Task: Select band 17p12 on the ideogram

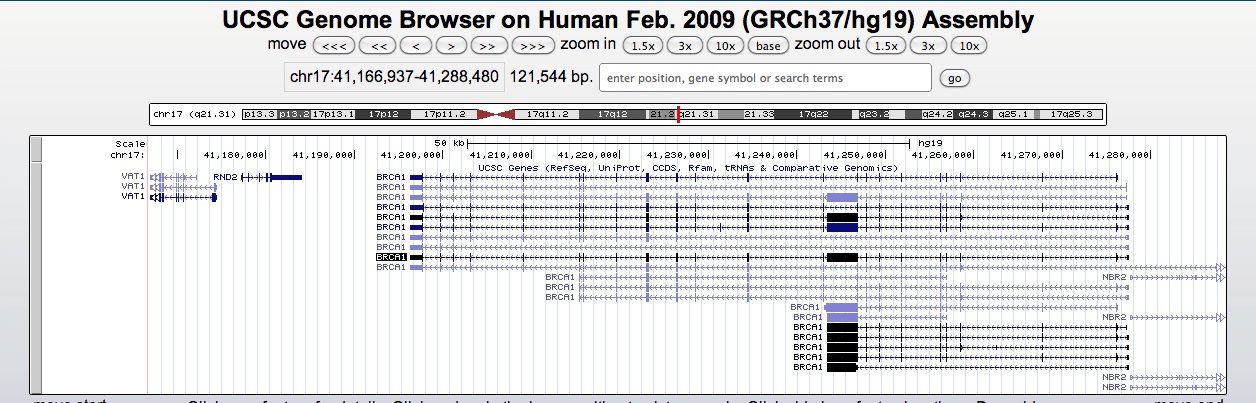Action: [383, 115]
